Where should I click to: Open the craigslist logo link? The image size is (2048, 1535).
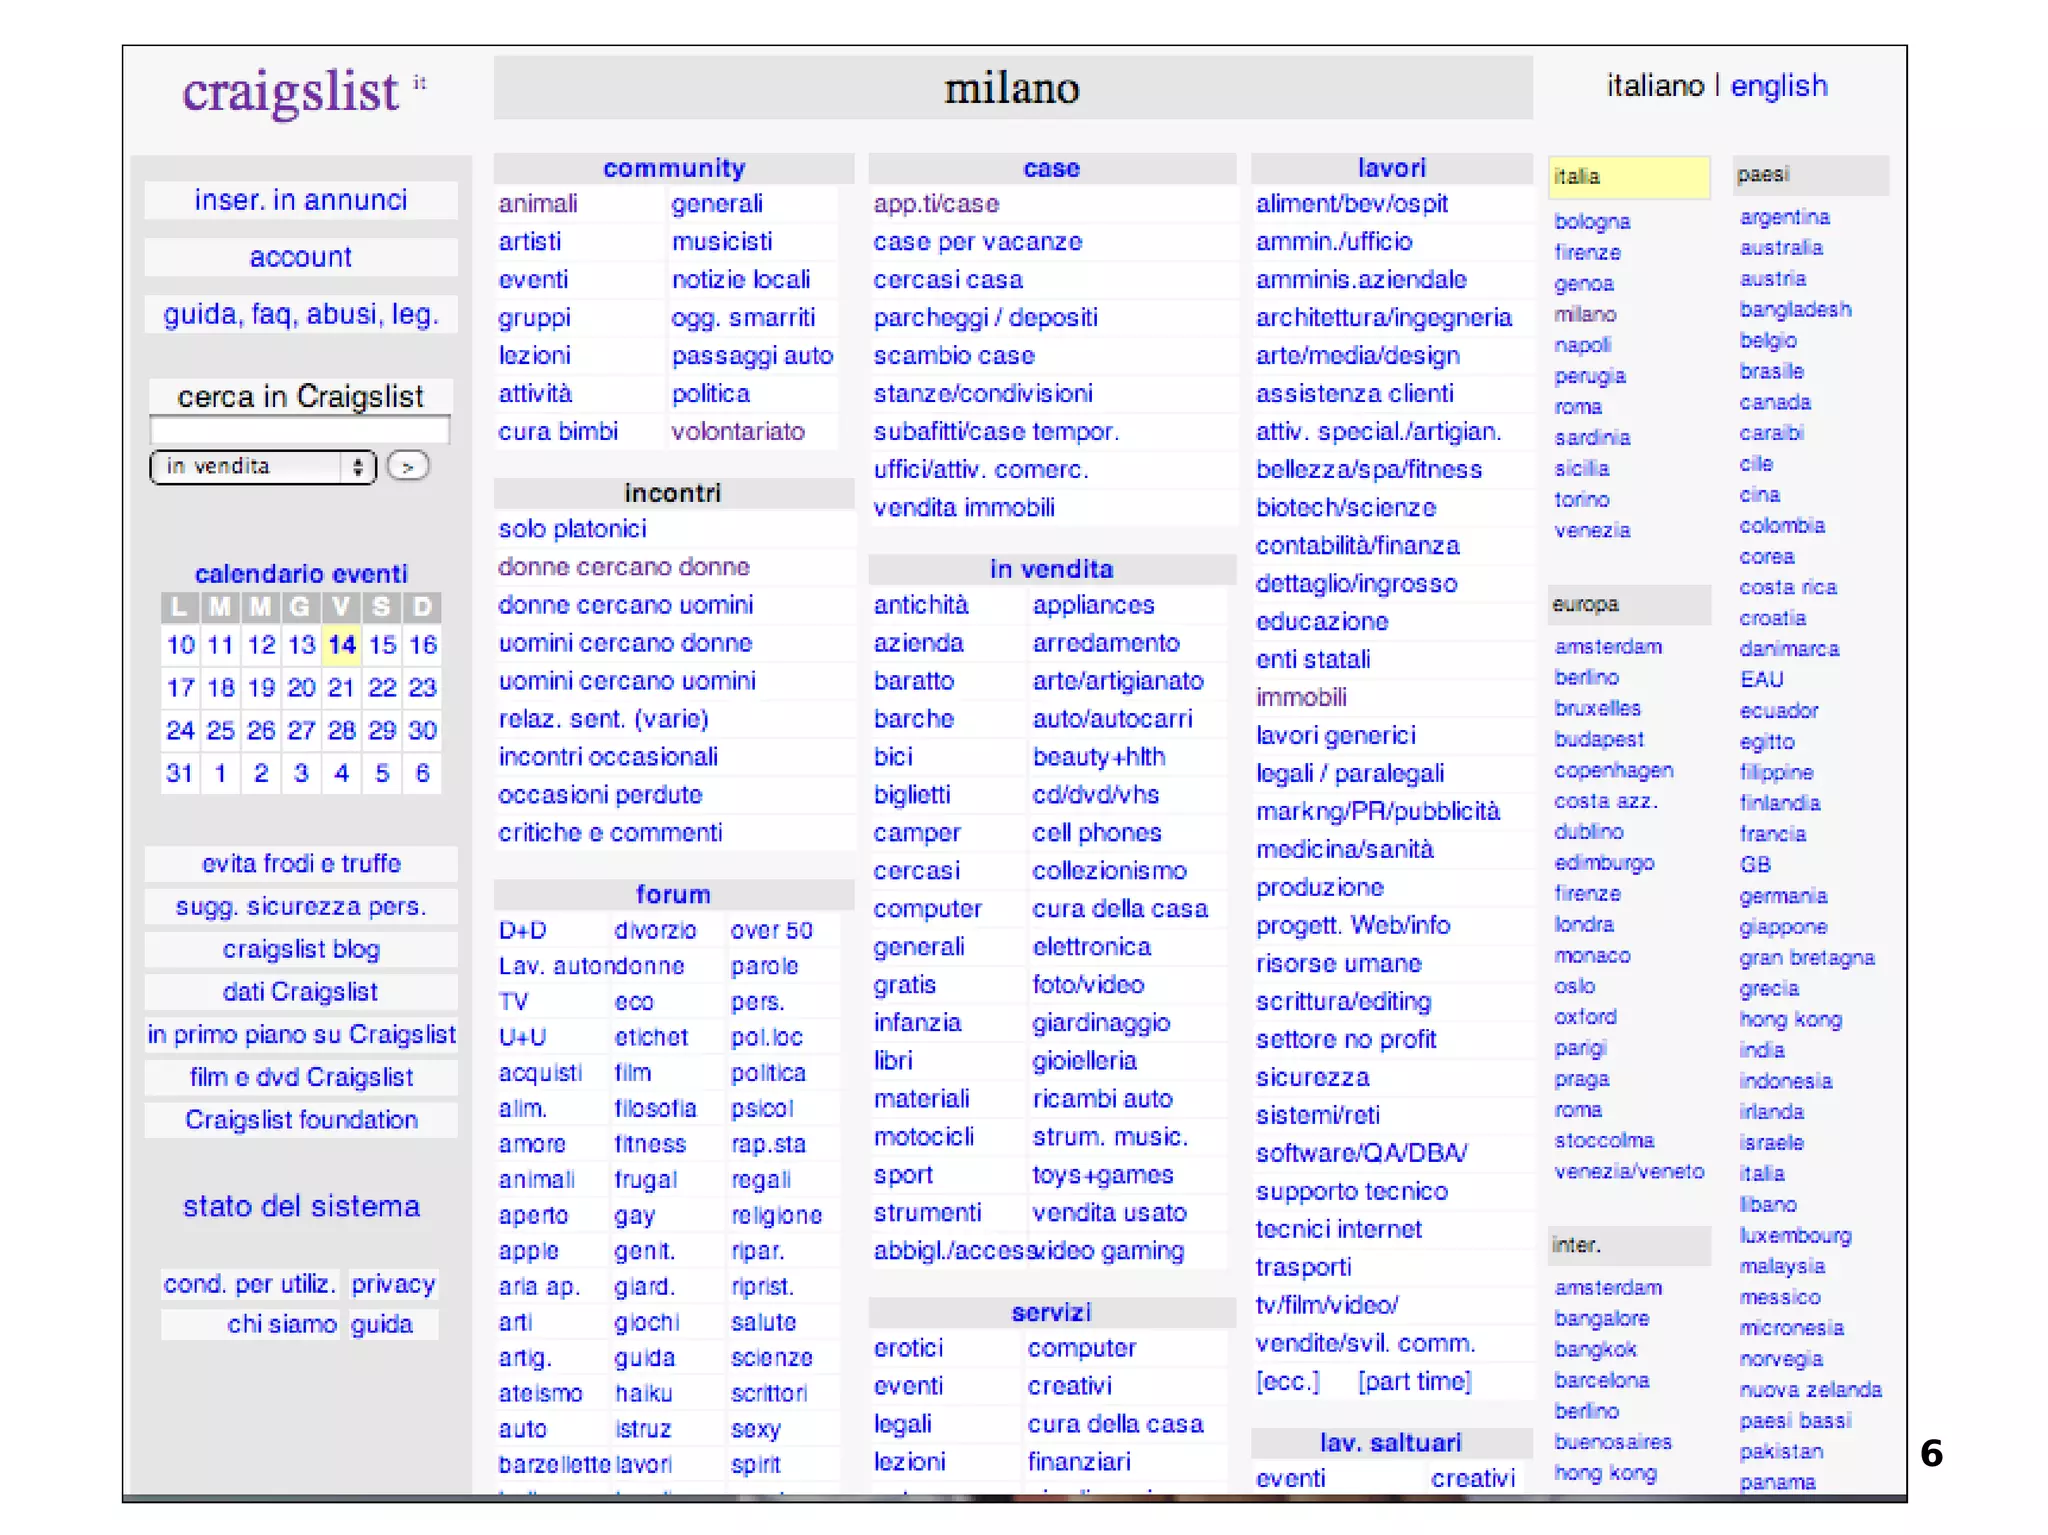[291, 92]
